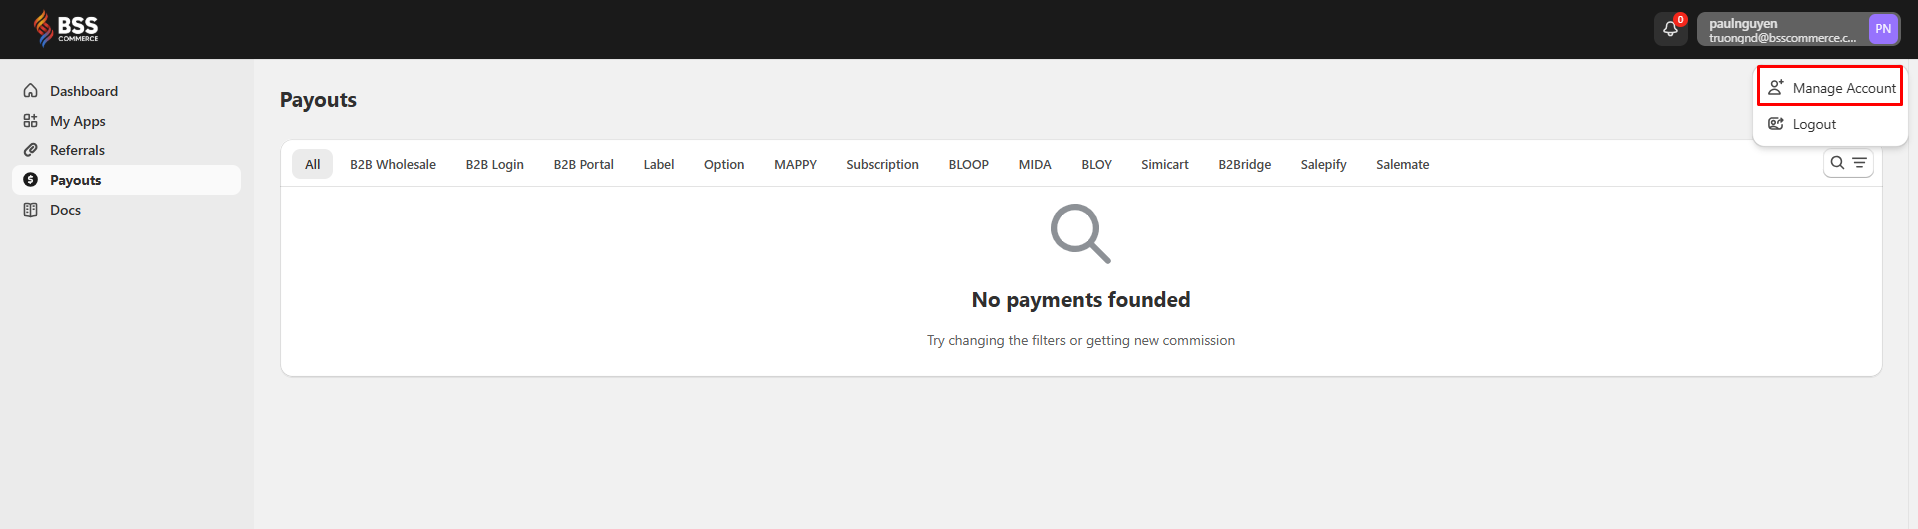This screenshot has height=529, width=1918.
Task: Switch to Simicart tab
Action: click(1165, 164)
